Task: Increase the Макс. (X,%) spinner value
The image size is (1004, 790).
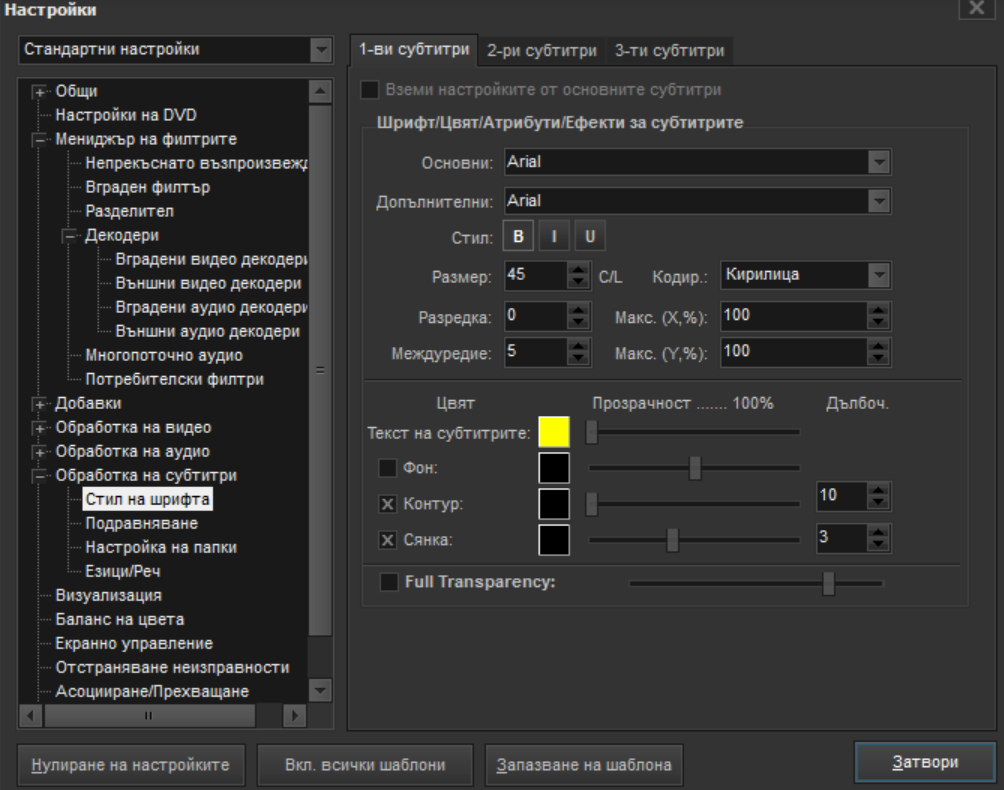Action: point(878,309)
